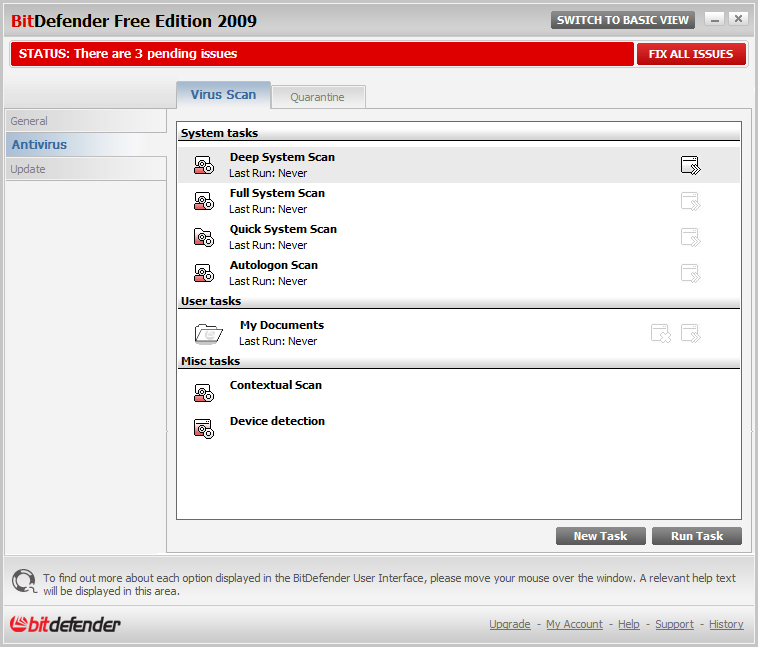
Task: Select the Quick System Scan label
Action: 283,229
